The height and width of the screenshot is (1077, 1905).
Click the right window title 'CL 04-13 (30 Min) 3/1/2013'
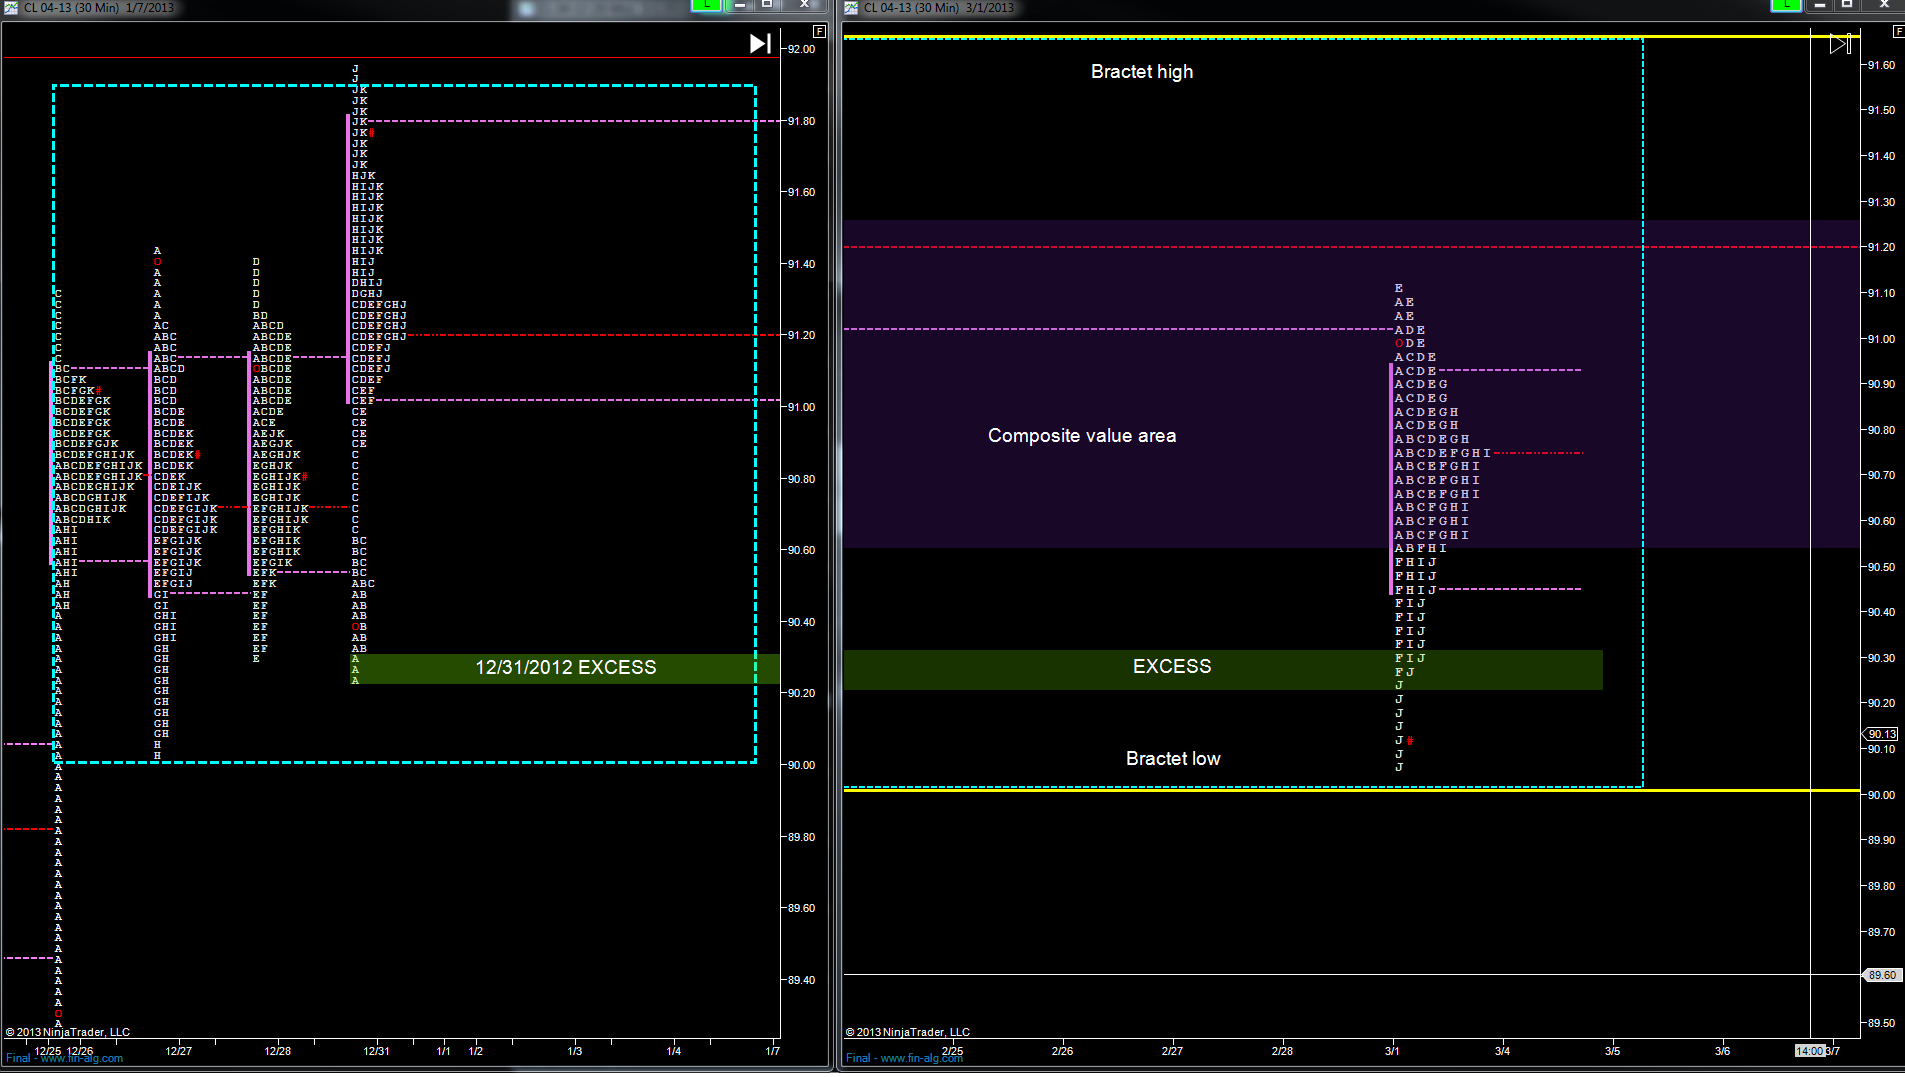(939, 8)
